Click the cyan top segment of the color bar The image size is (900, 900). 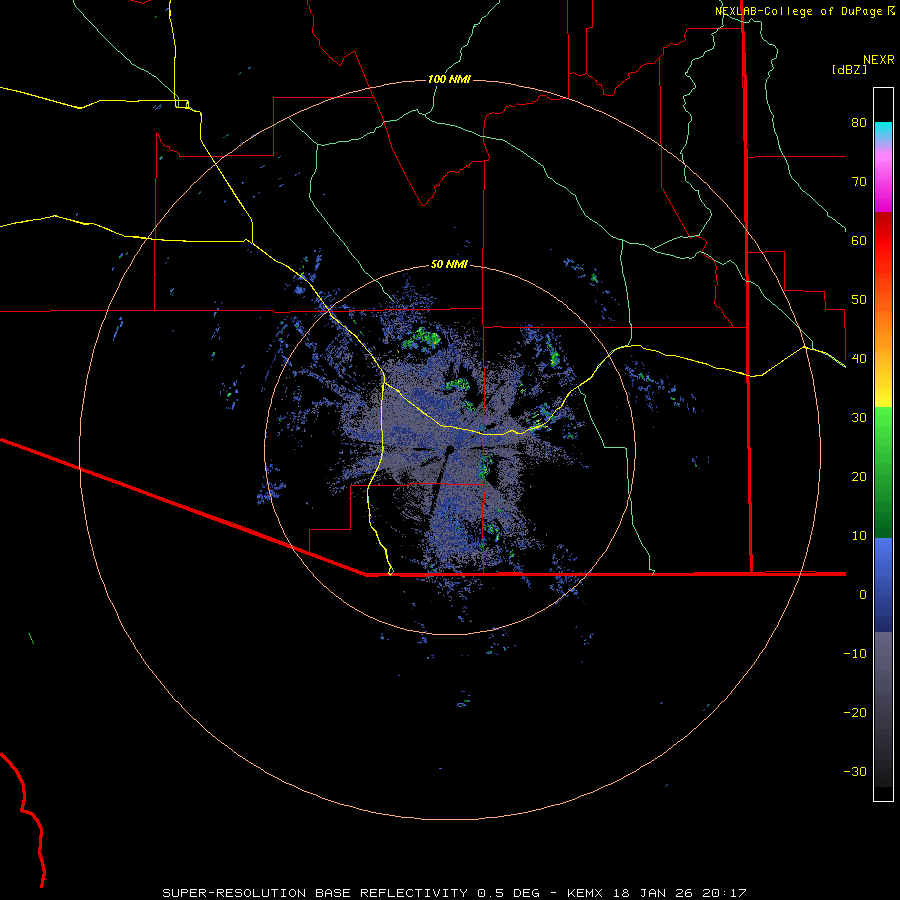pos(883,131)
